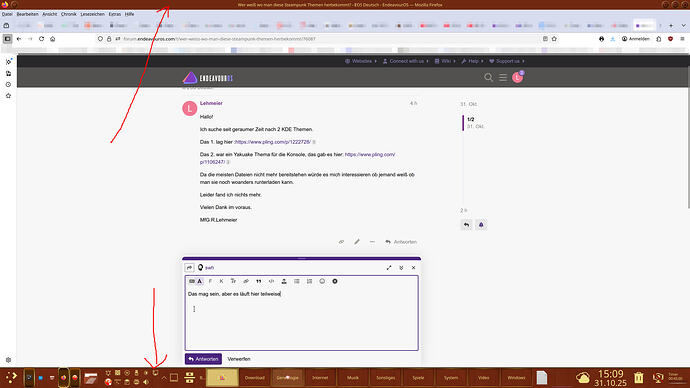
Task: Open the composer options gear menu
Action: click(x=335, y=281)
